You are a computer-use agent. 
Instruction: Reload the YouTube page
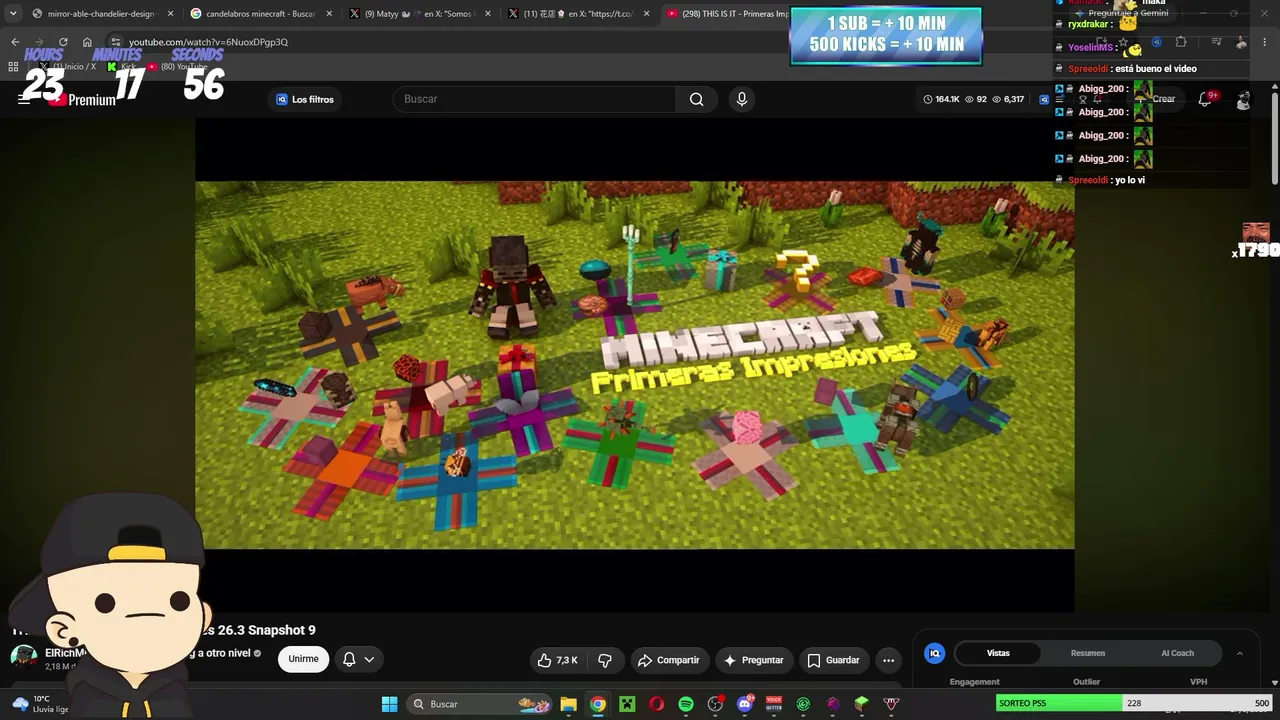(x=63, y=42)
